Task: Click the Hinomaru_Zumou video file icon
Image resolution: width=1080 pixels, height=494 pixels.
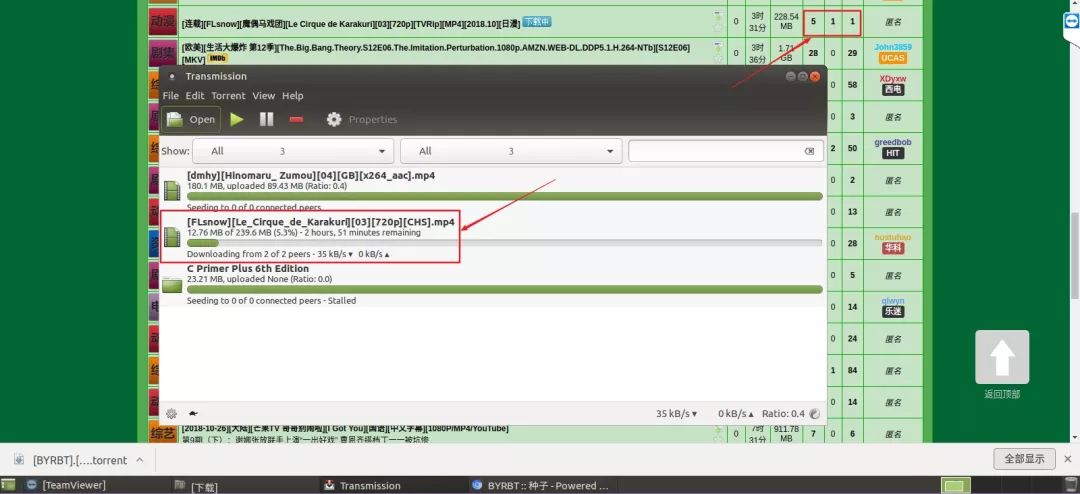Action: click(x=172, y=190)
